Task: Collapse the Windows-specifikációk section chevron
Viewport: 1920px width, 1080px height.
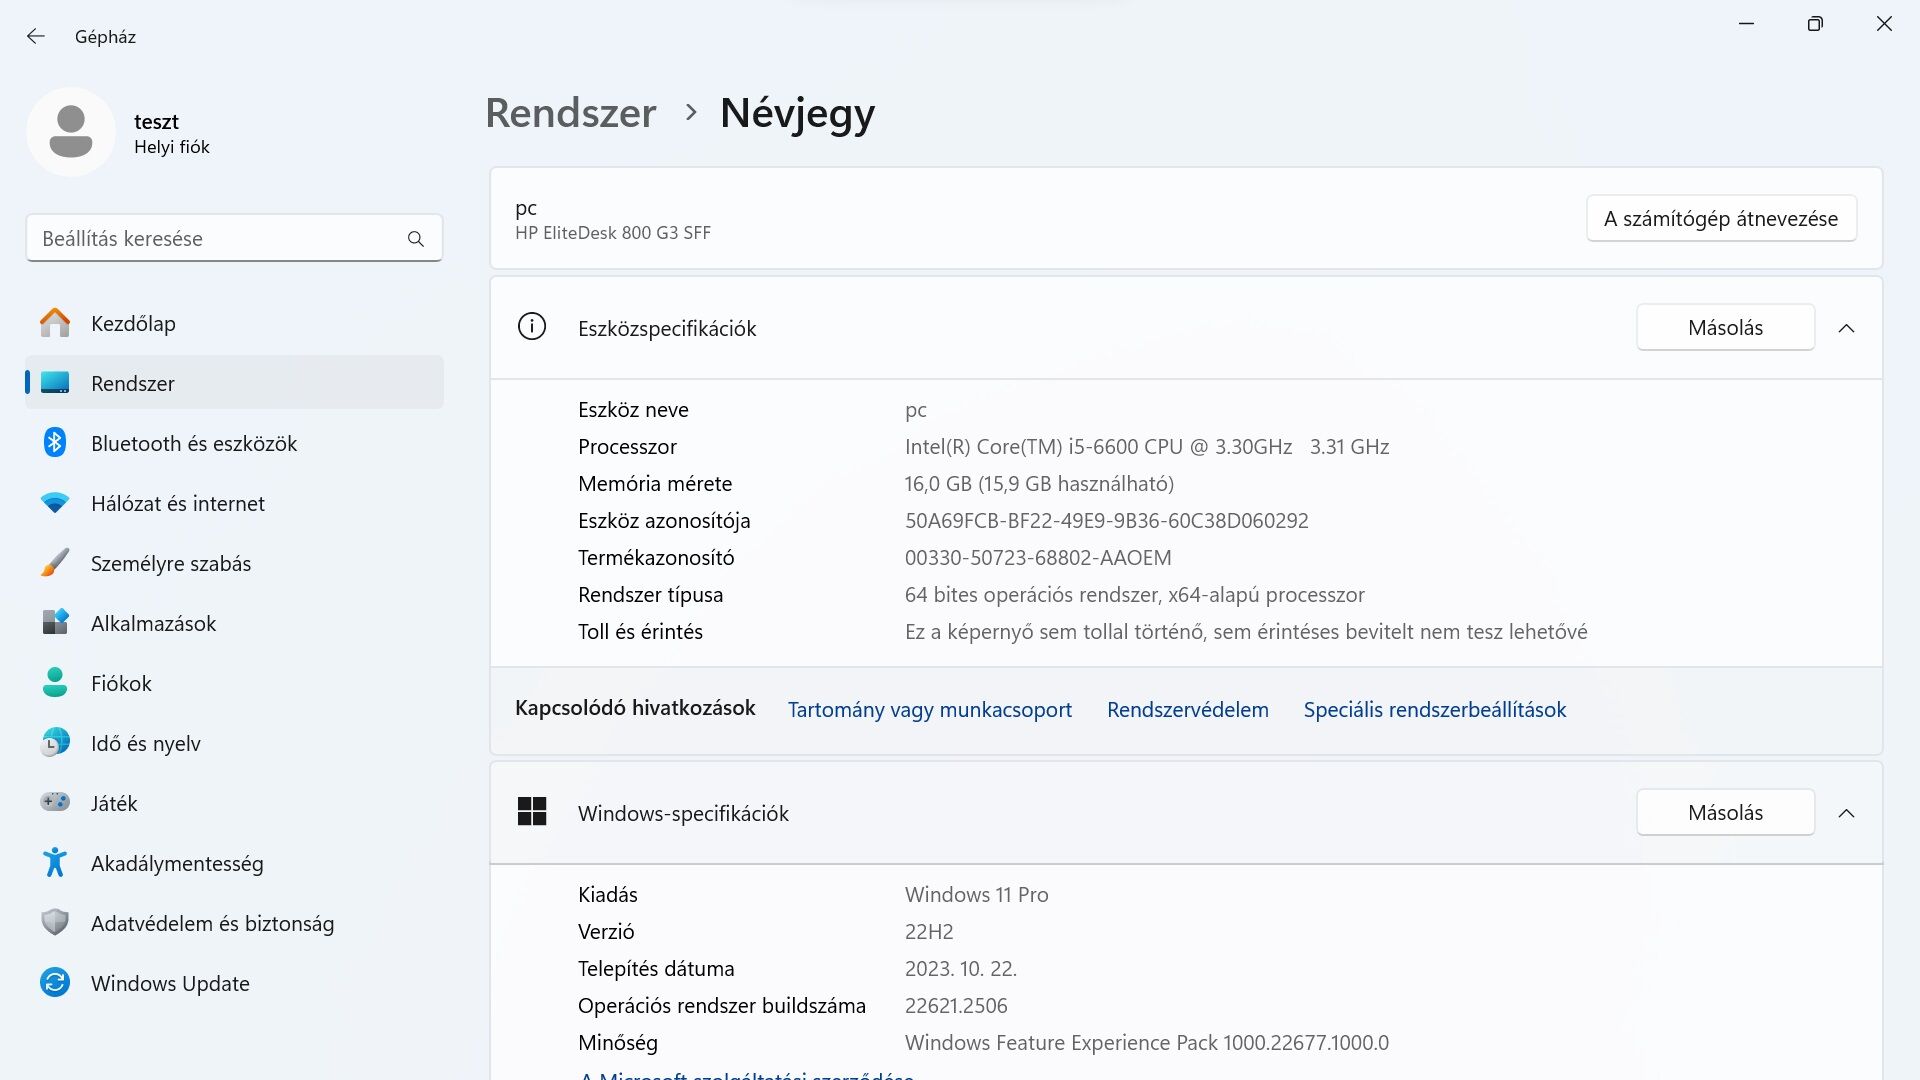Action: pos(1846,813)
